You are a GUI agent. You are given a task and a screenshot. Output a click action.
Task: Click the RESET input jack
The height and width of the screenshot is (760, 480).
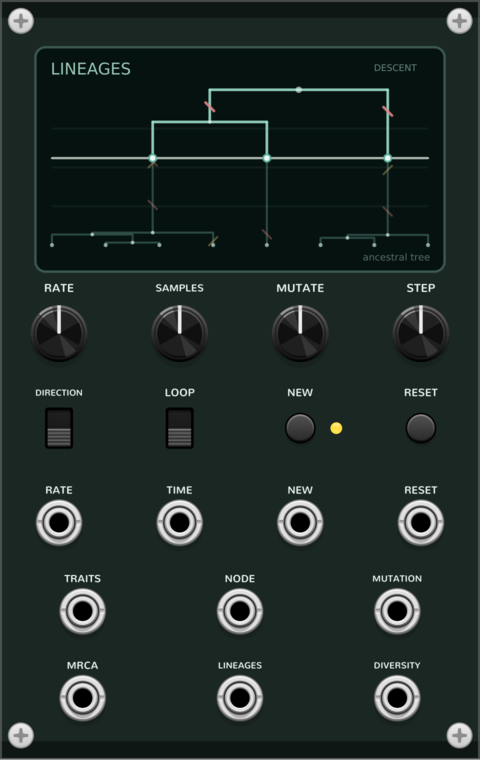pos(420,522)
